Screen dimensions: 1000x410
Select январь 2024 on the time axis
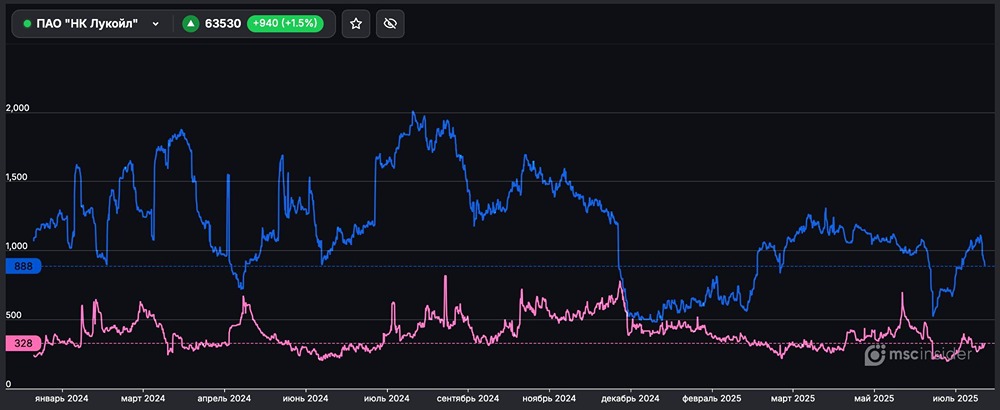(62, 398)
